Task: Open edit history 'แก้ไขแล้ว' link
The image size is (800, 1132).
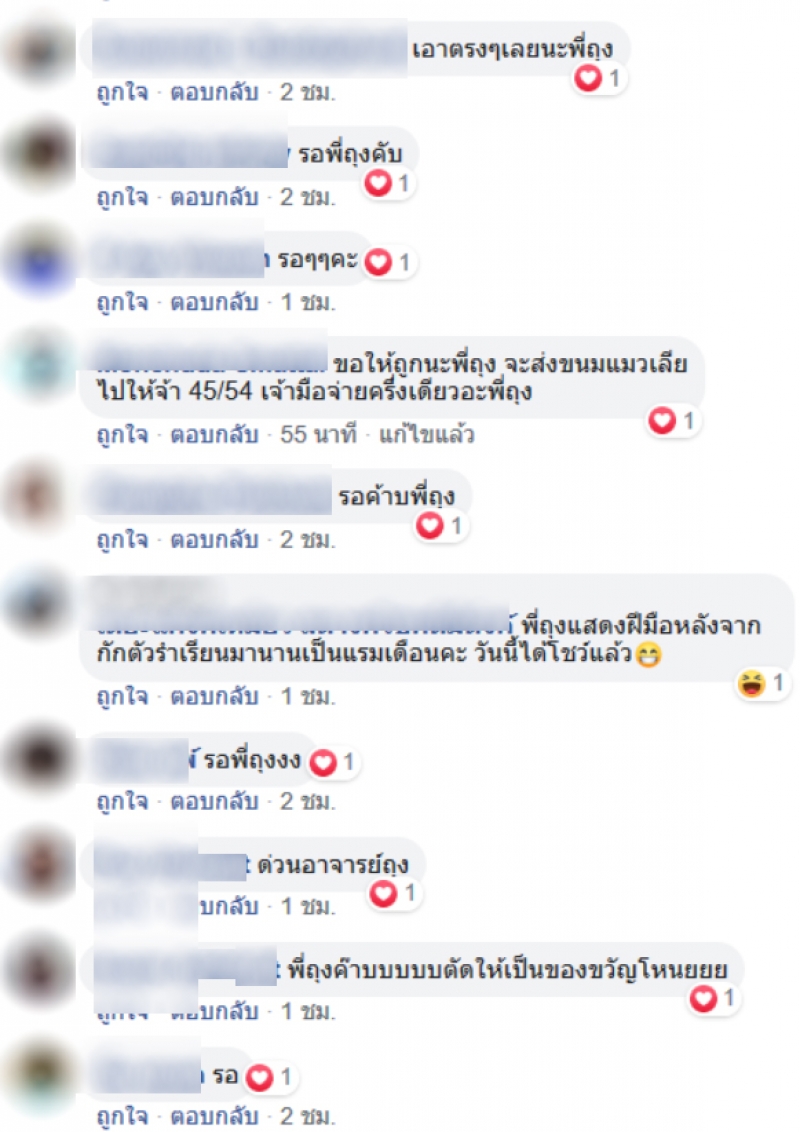Action: point(427,434)
